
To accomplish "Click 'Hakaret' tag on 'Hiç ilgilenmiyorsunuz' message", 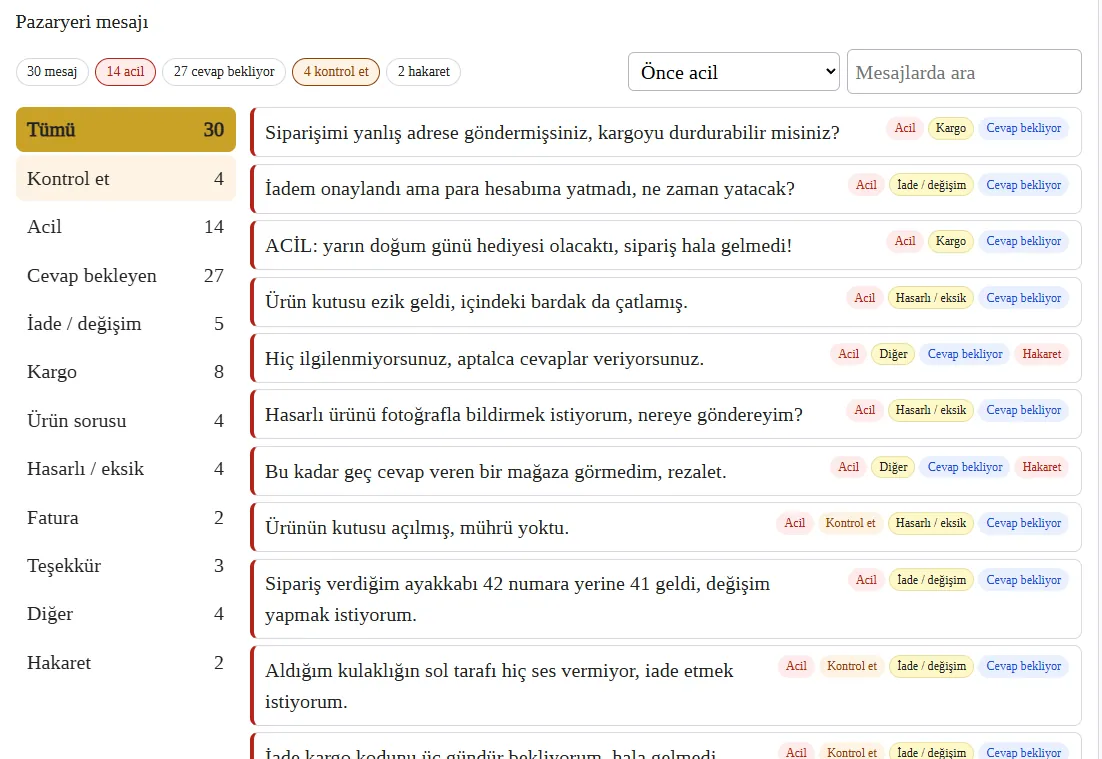I will [1042, 354].
